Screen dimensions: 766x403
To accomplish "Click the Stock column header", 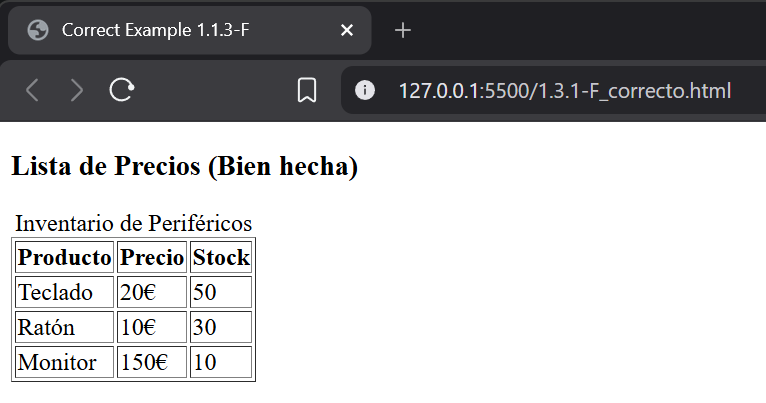I will (x=221, y=257).
